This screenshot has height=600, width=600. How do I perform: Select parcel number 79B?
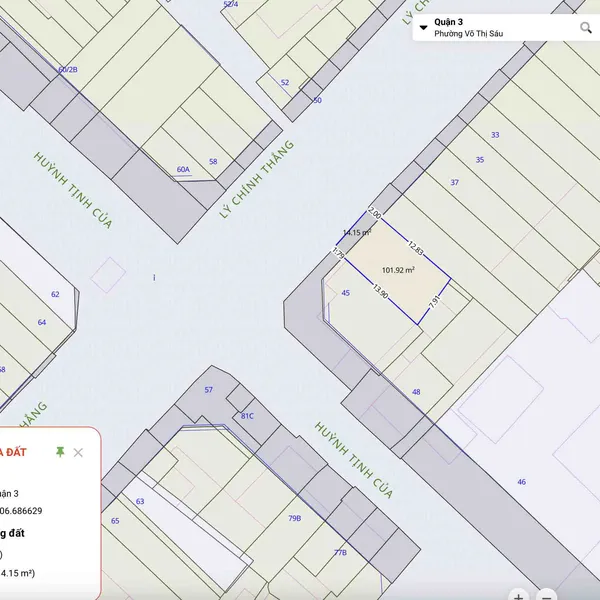pos(295,518)
